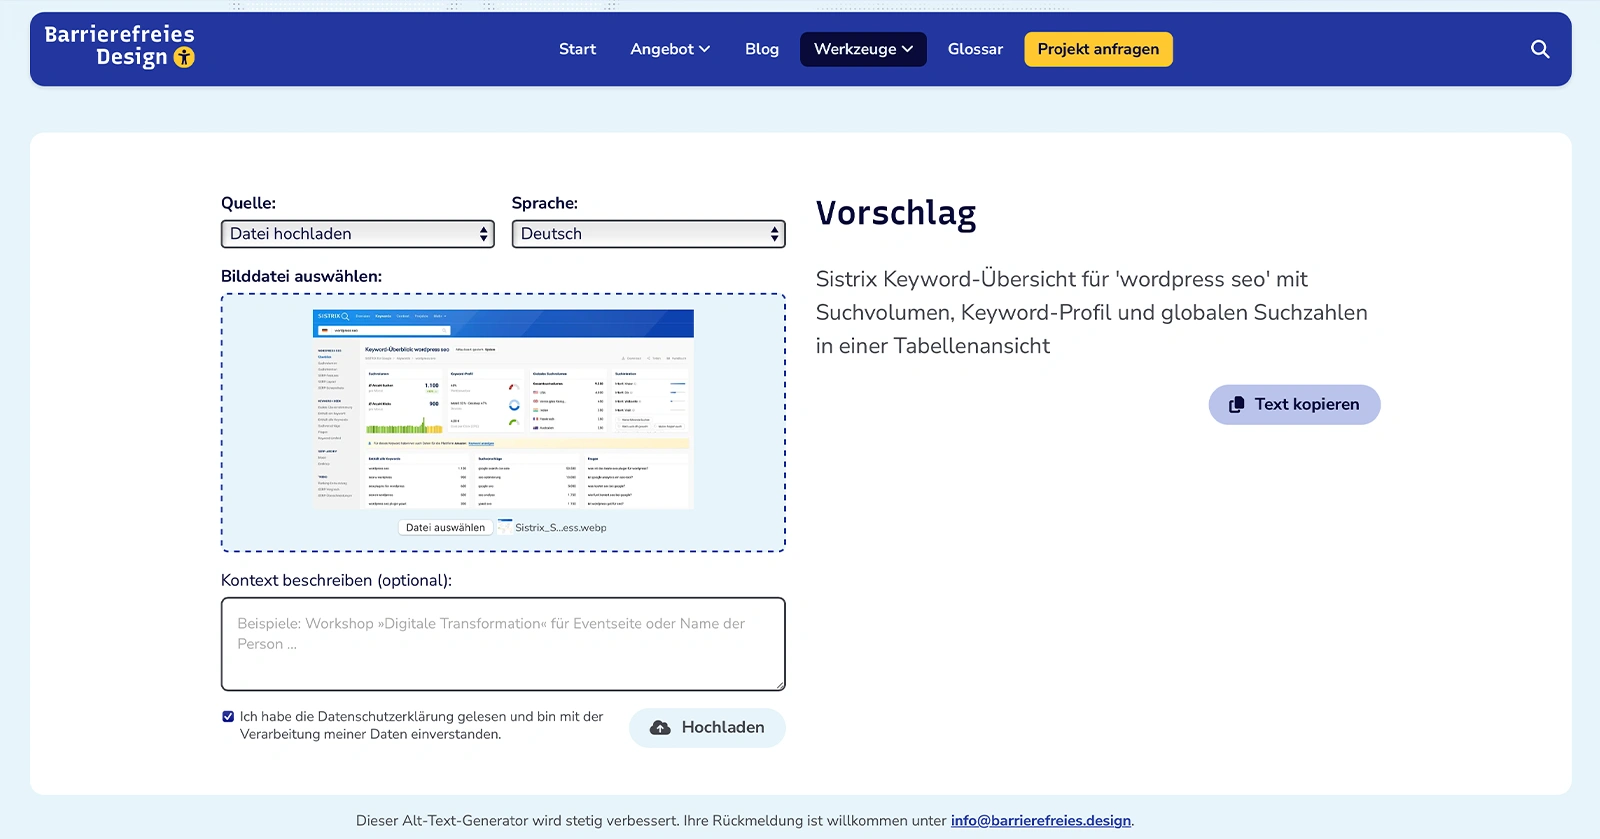This screenshot has width=1600, height=839.
Task: Open the Blog navigation item
Action: coord(761,49)
